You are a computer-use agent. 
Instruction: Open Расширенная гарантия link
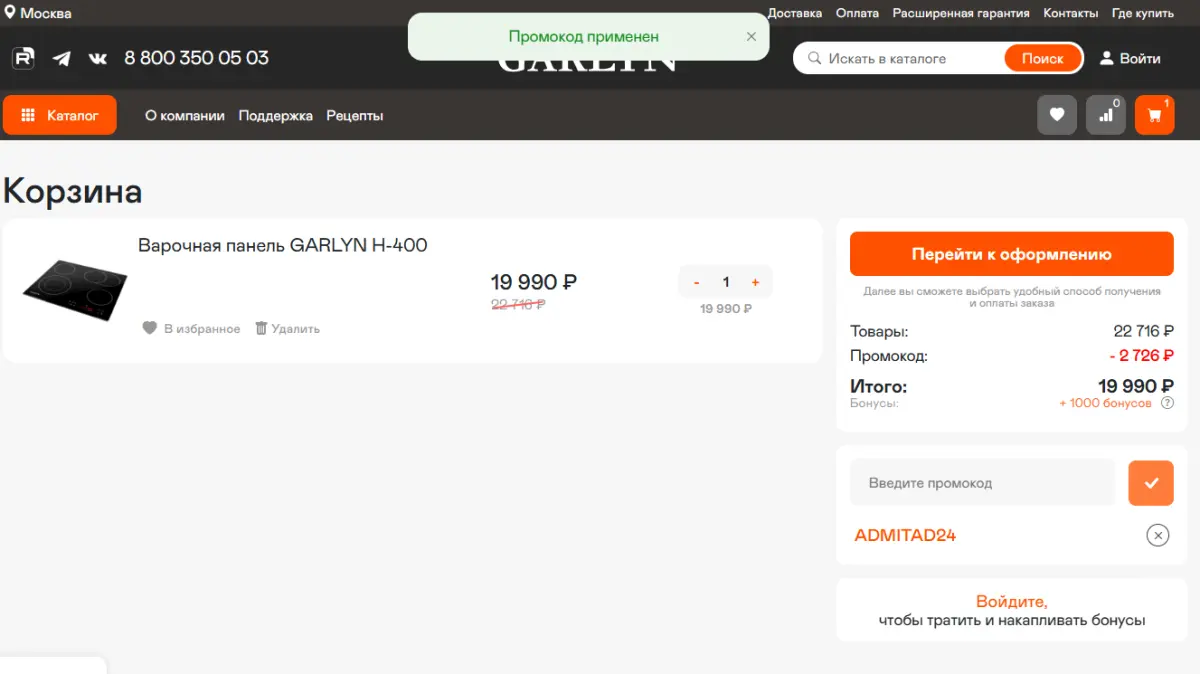961,13
